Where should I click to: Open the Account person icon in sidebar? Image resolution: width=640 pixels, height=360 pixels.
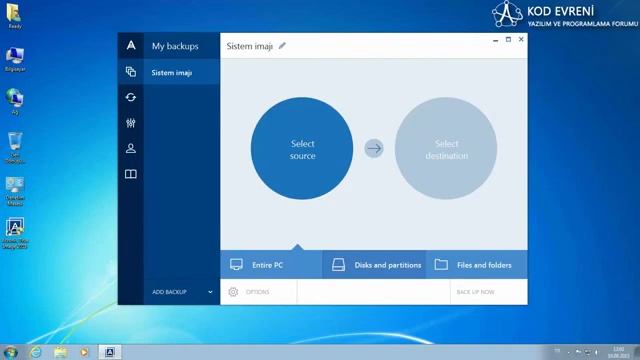[x=131, y=148]
